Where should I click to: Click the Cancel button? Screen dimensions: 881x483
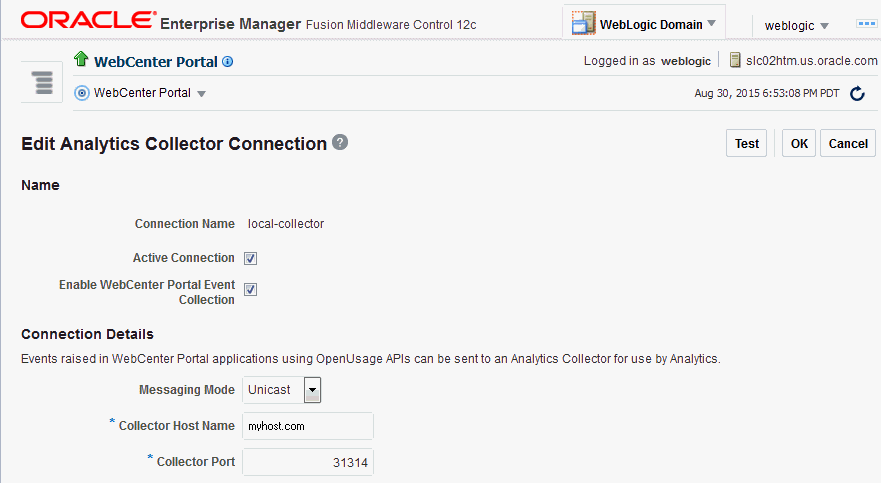point(848,143)
